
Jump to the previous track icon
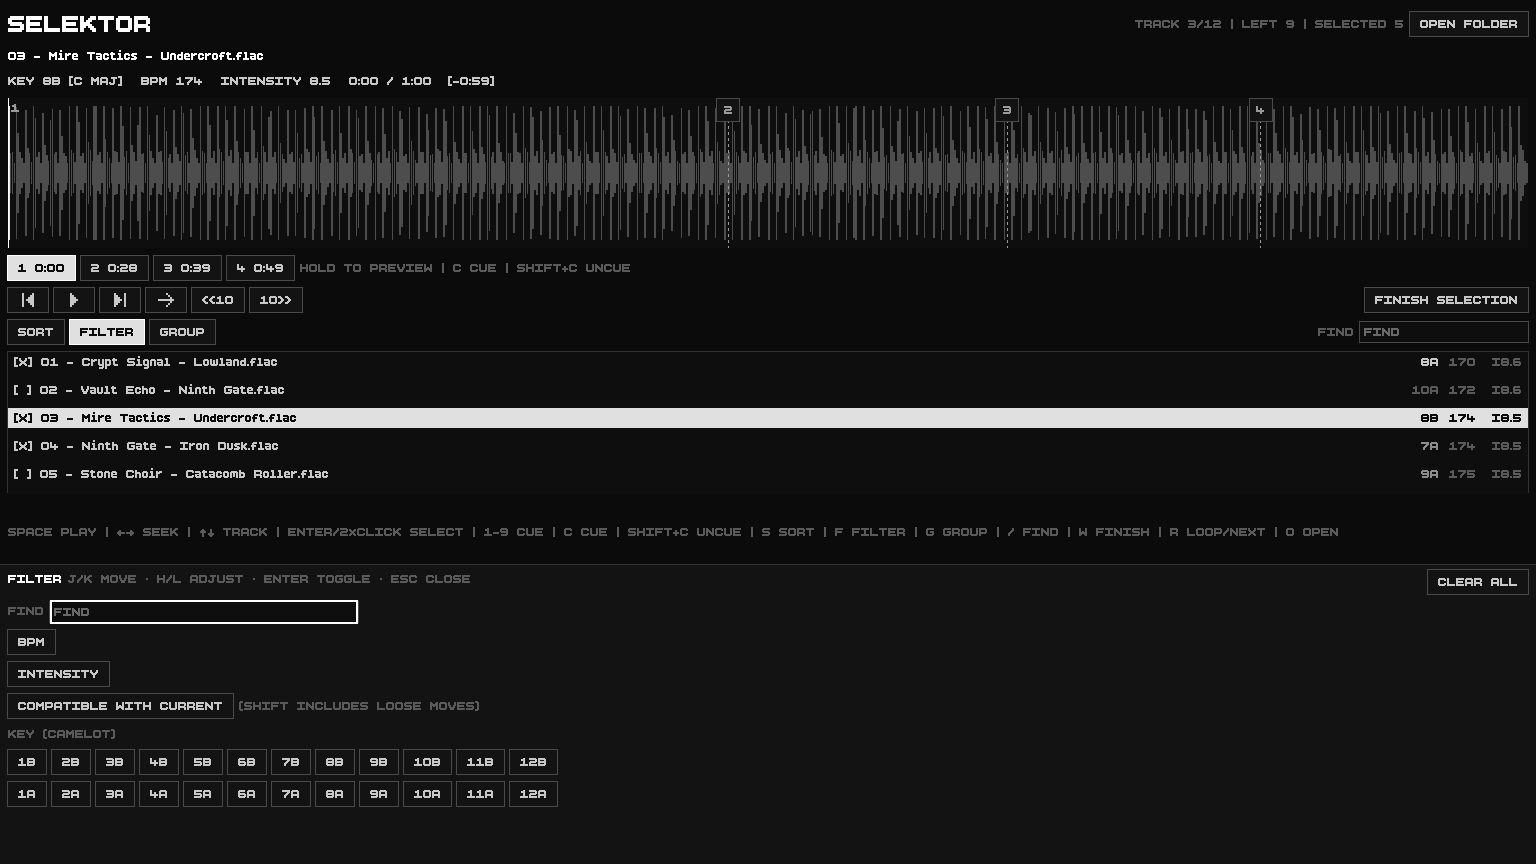click(28, 300)
